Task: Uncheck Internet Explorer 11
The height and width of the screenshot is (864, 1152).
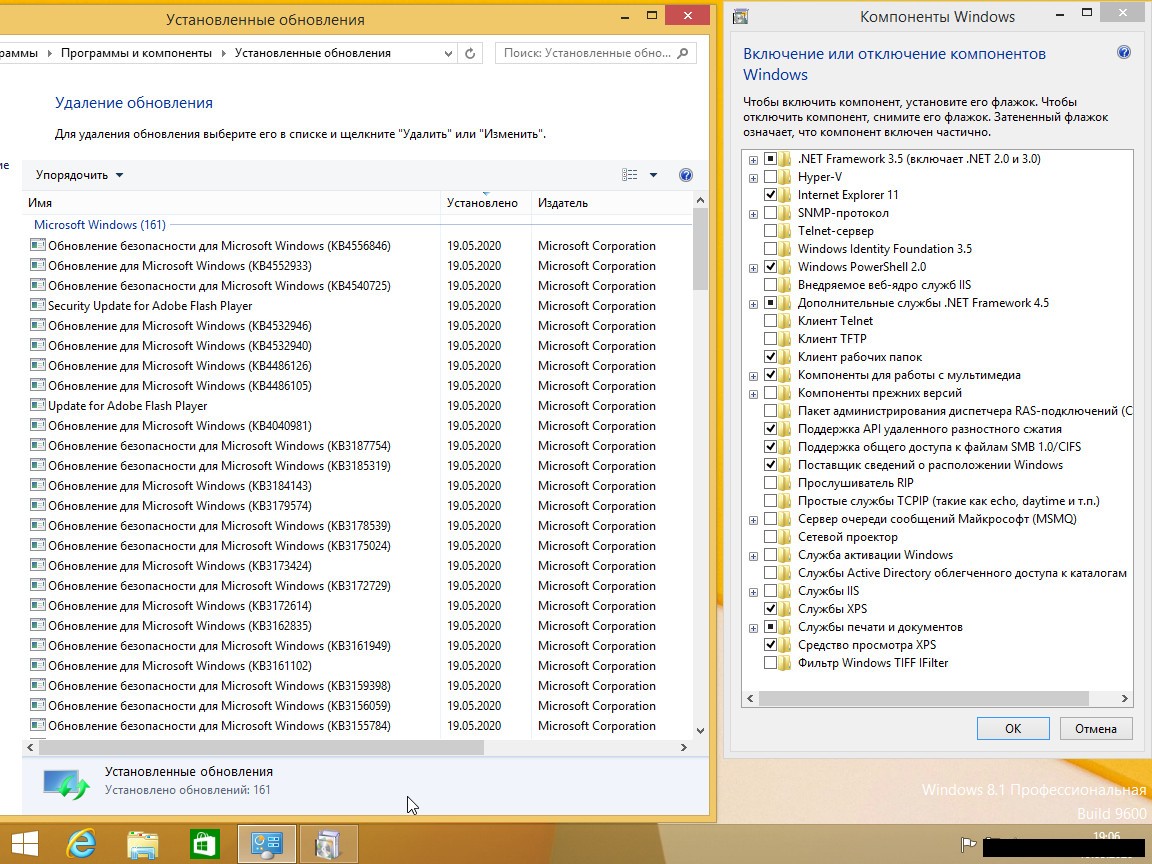Action: pyautogui.click(x=770, y=195)
